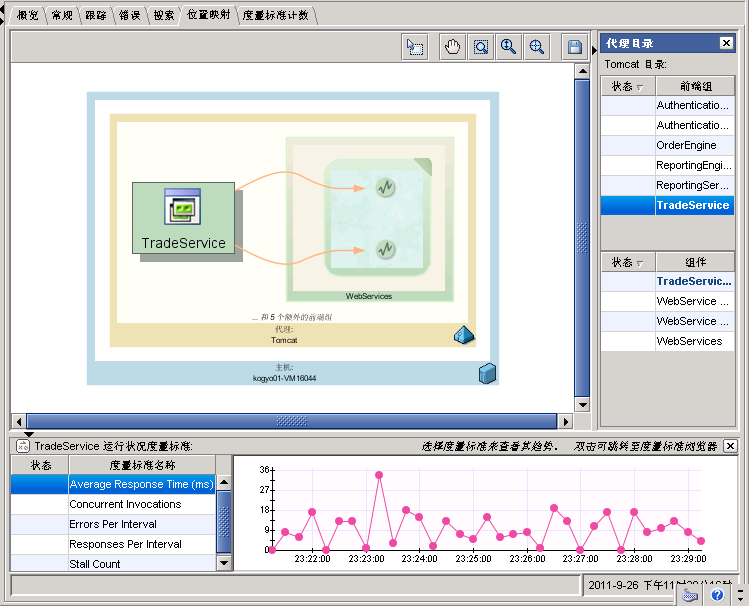
Task: Click map vertical scrollbar up arrow
Action: 582,71
